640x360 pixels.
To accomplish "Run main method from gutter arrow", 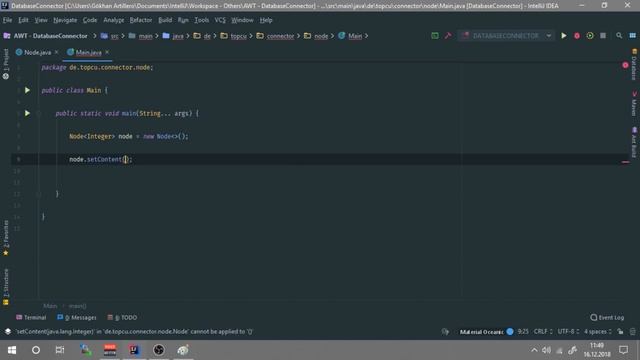I will (x=27, y=113).
